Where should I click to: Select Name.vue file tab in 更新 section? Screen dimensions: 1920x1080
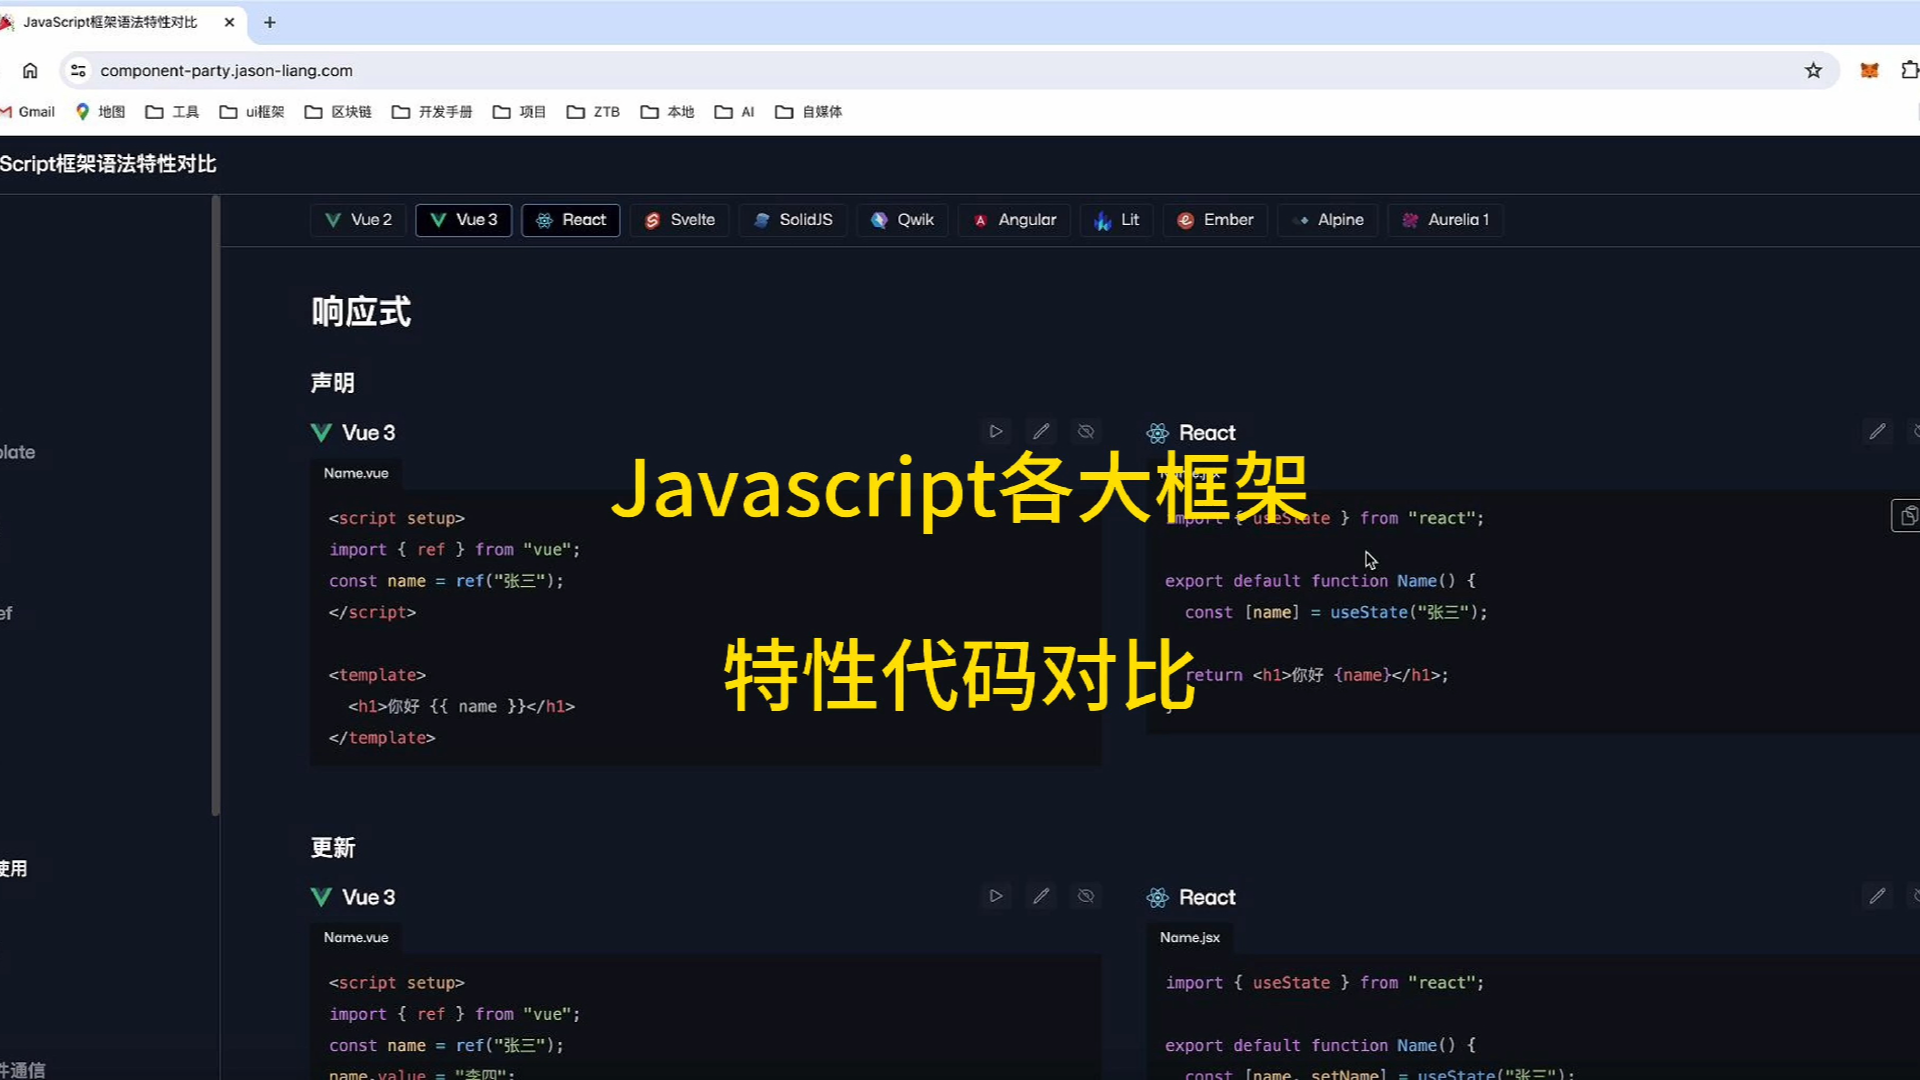(356, 937)
